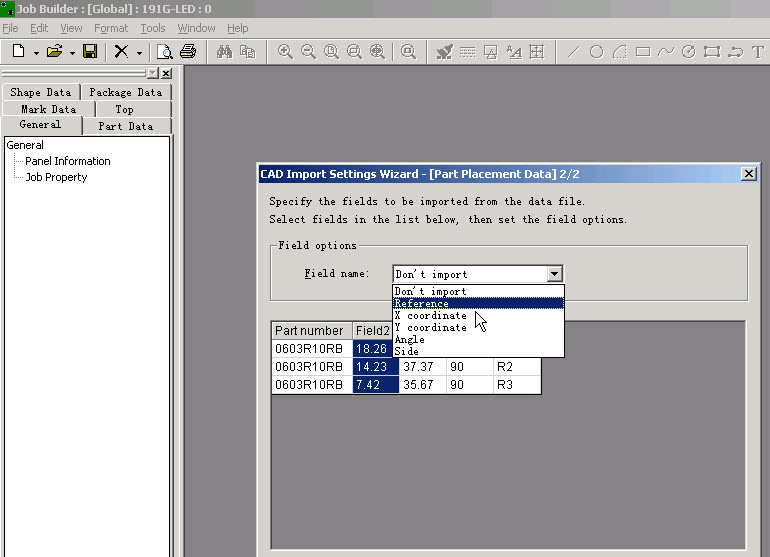This screenshot has width=770, height=557.
Task: Expand the arrow next to Open folder
Action: pyautogui.click(x=72, y=53)
